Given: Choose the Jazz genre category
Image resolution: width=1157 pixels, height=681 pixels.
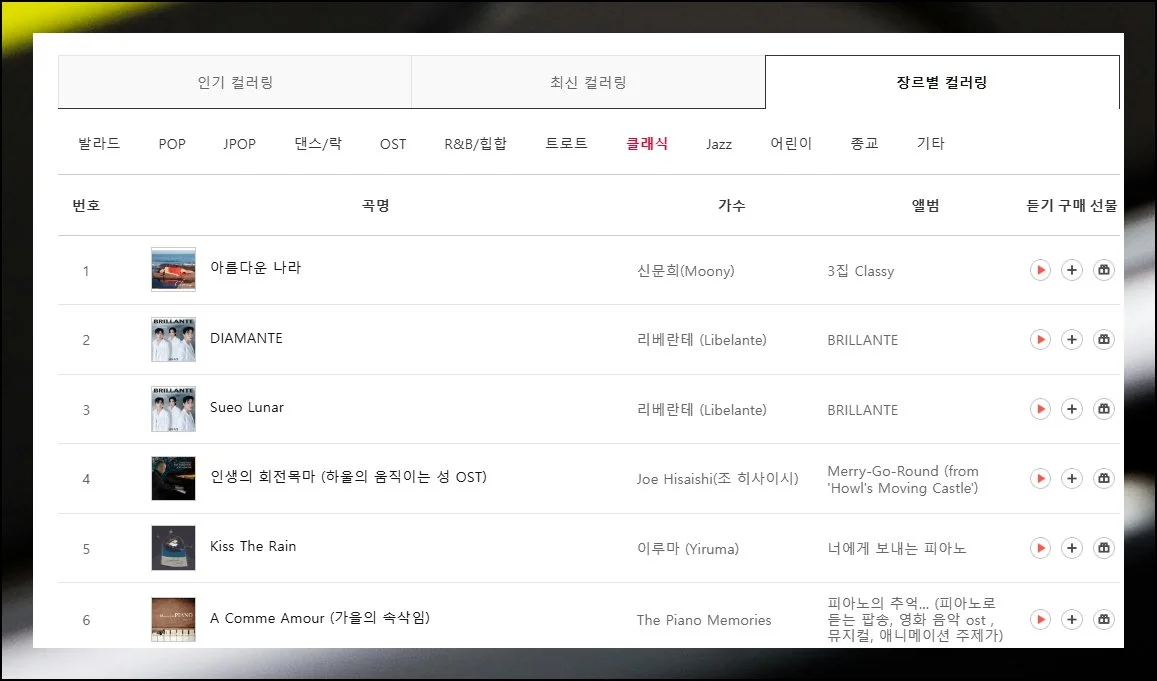Looking at the screenshot, I should point(718,144).
